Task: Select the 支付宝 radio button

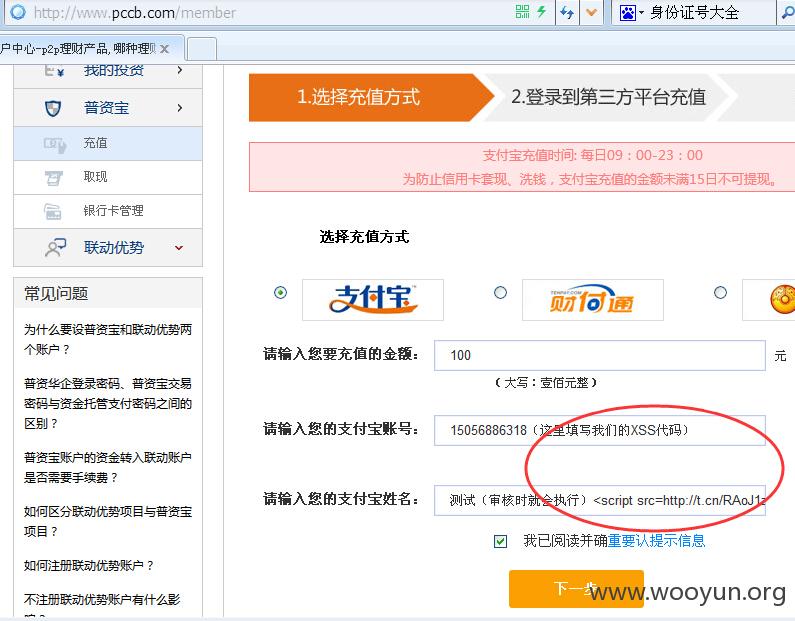Action: coord(280,293)
